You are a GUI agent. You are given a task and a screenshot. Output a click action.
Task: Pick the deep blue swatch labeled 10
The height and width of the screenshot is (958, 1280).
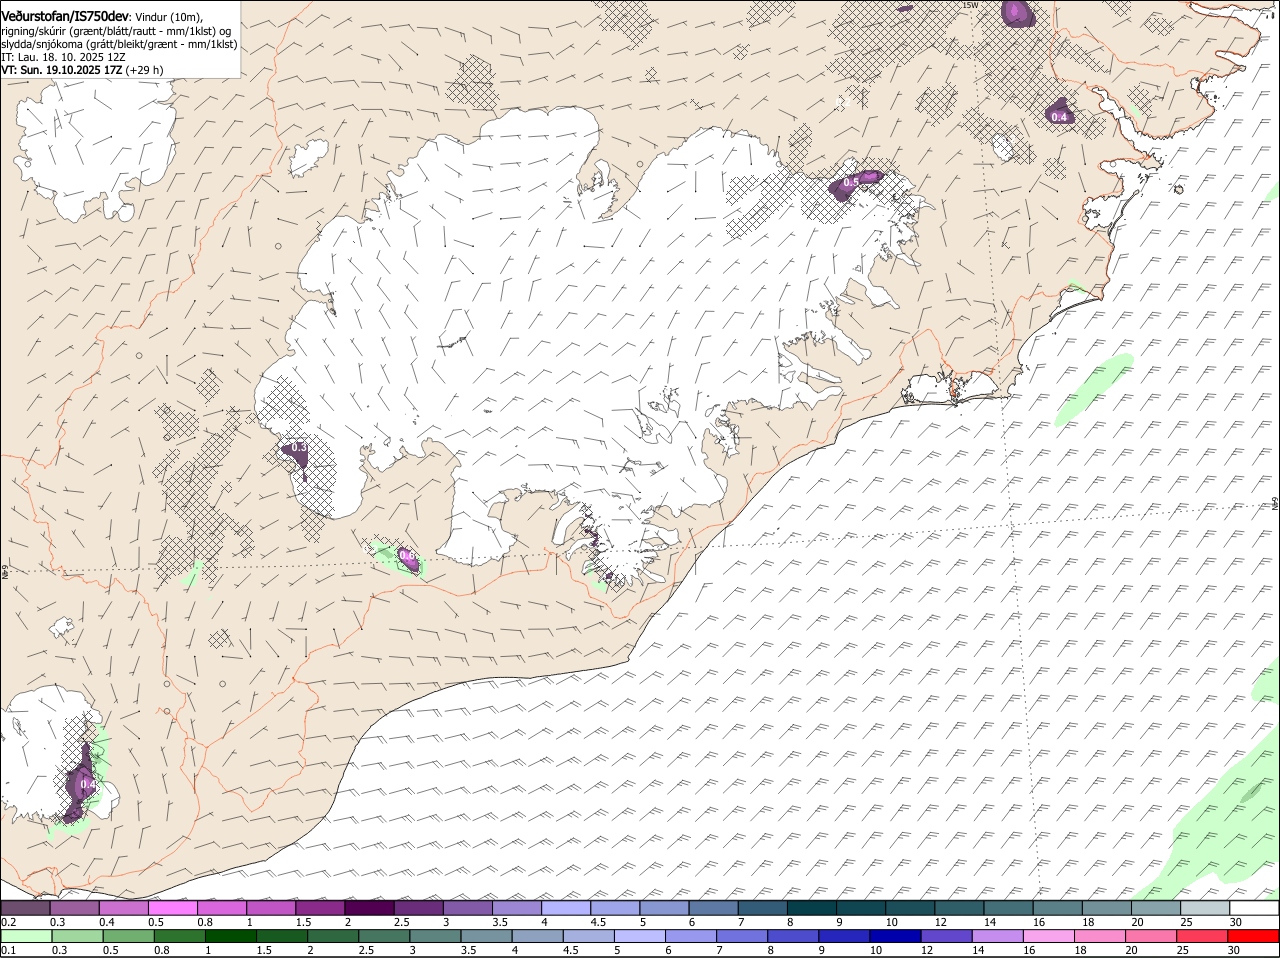click(894, 937)
